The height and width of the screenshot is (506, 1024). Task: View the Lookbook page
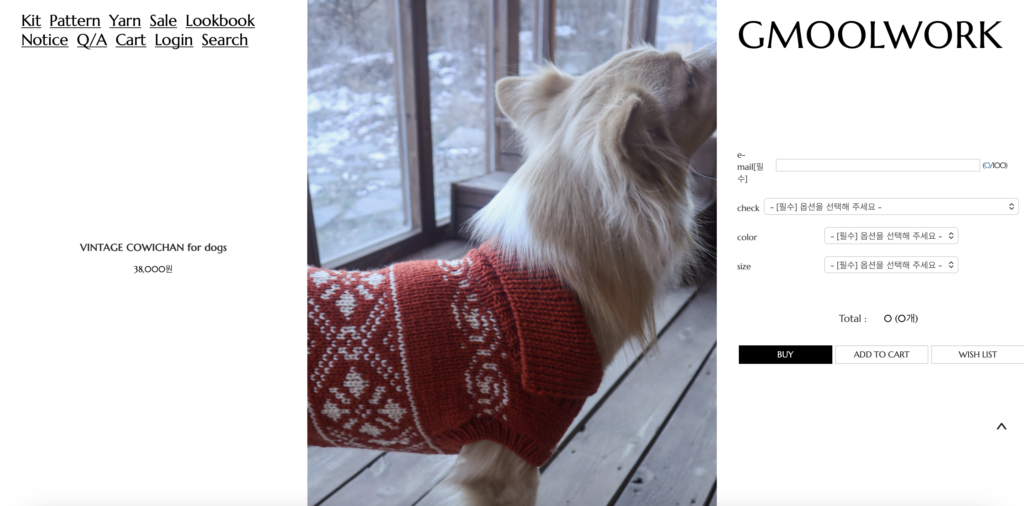[x=220, y=21]
